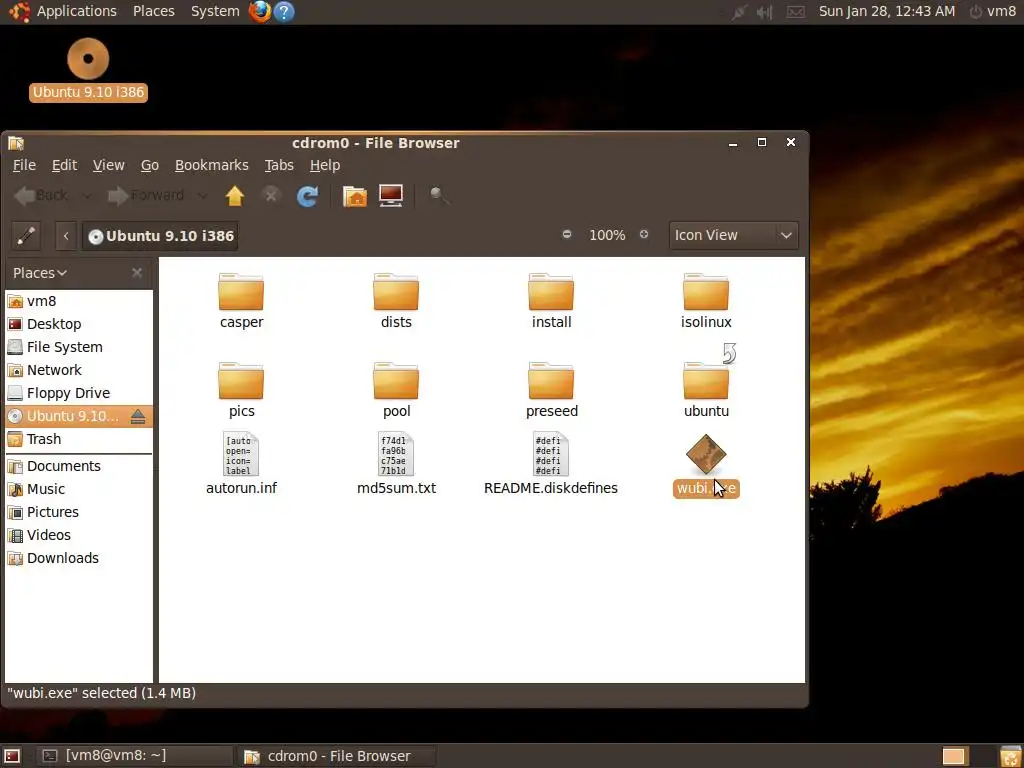
Task: Close the Places sidebar
Action: tap(136, 273)
